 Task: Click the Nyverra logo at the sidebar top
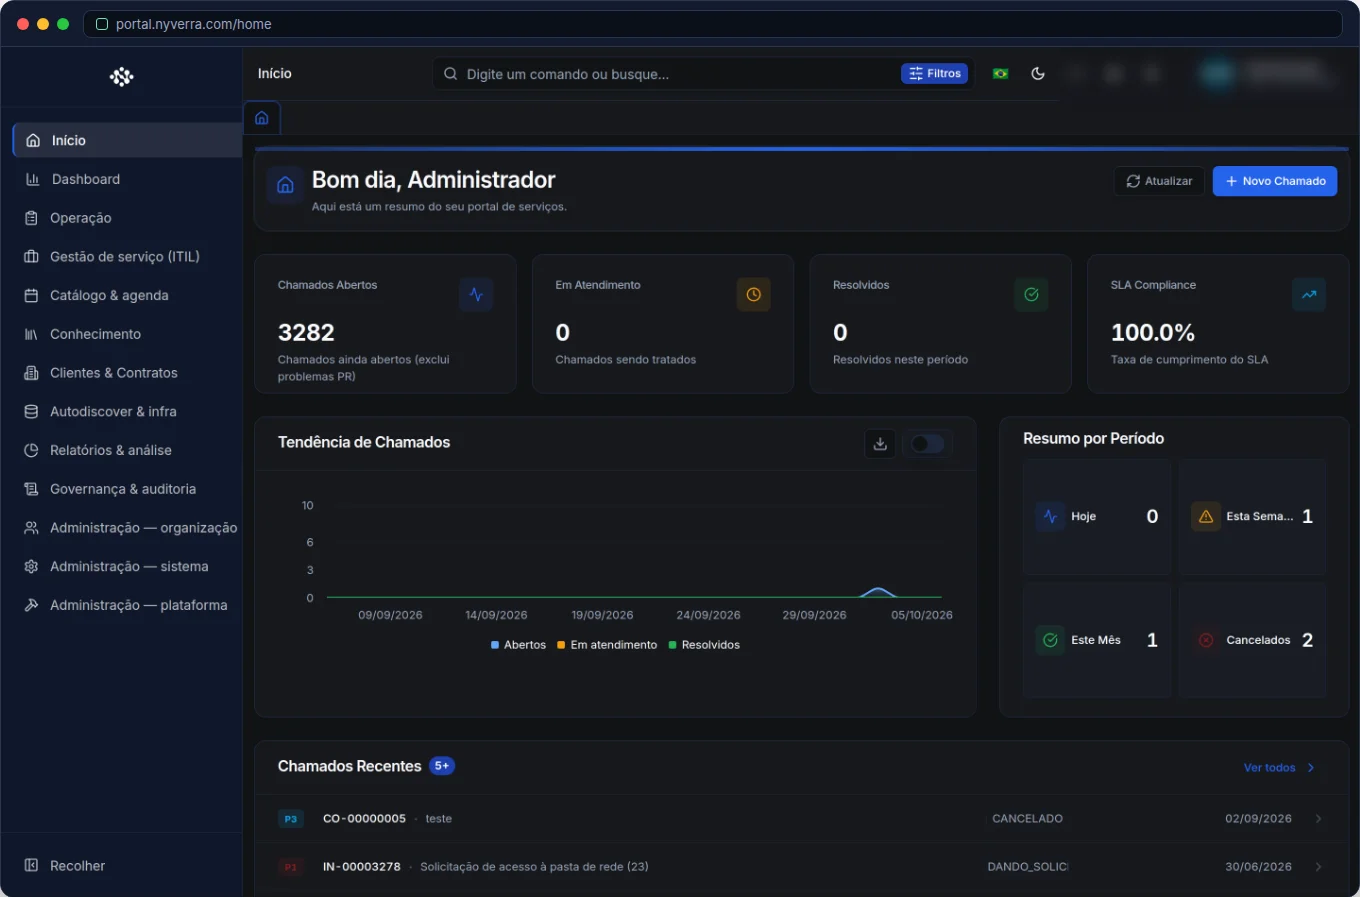click(x=121, y=77)
